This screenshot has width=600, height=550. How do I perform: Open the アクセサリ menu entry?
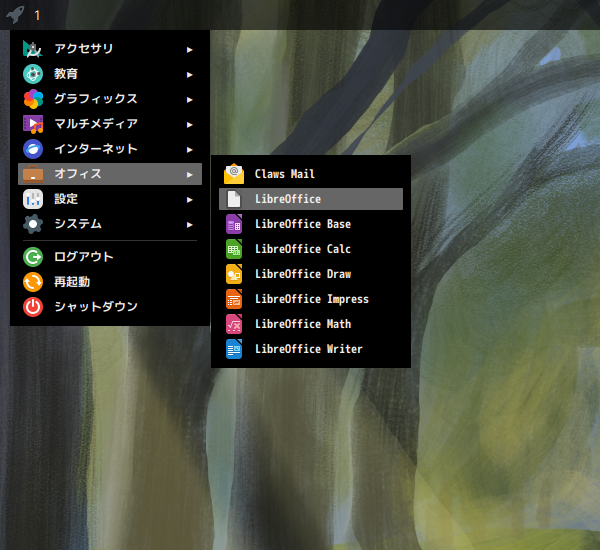tap(110, 49)
